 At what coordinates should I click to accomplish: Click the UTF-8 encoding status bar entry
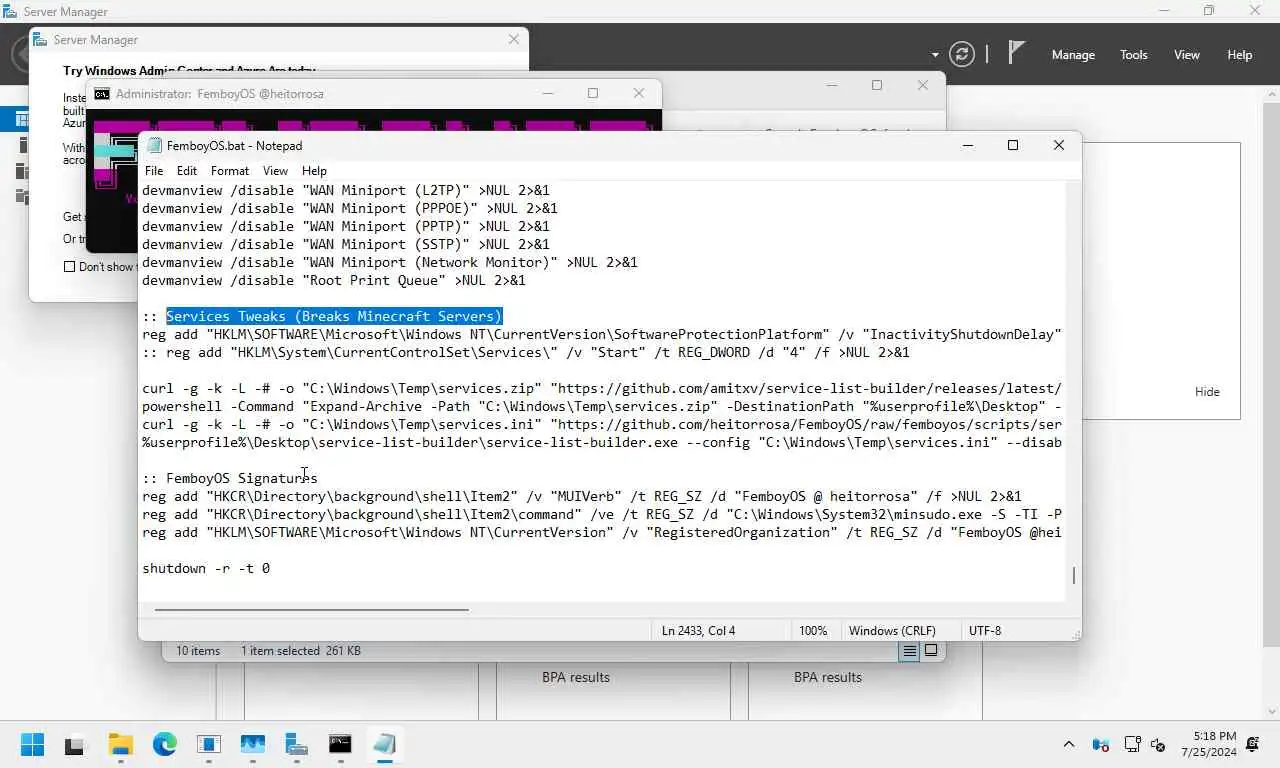click(x=985, y=631)
